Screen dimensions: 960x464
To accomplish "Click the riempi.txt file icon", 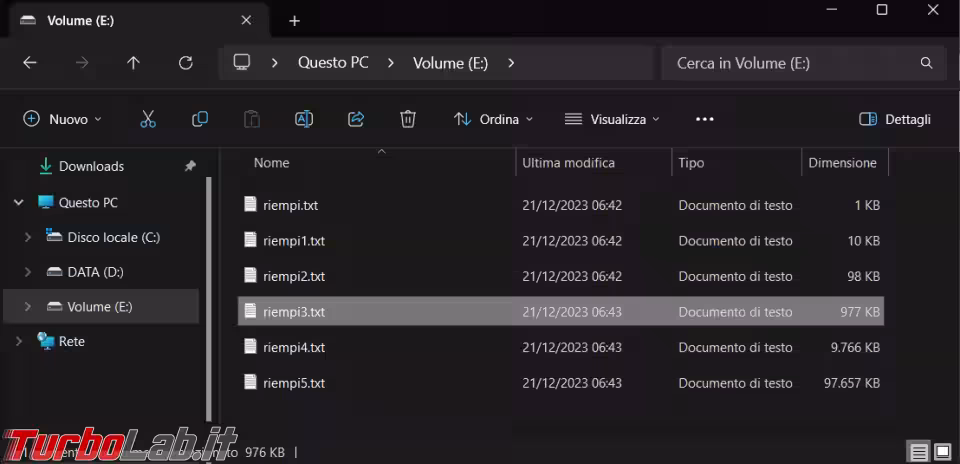I will point(250,204).
